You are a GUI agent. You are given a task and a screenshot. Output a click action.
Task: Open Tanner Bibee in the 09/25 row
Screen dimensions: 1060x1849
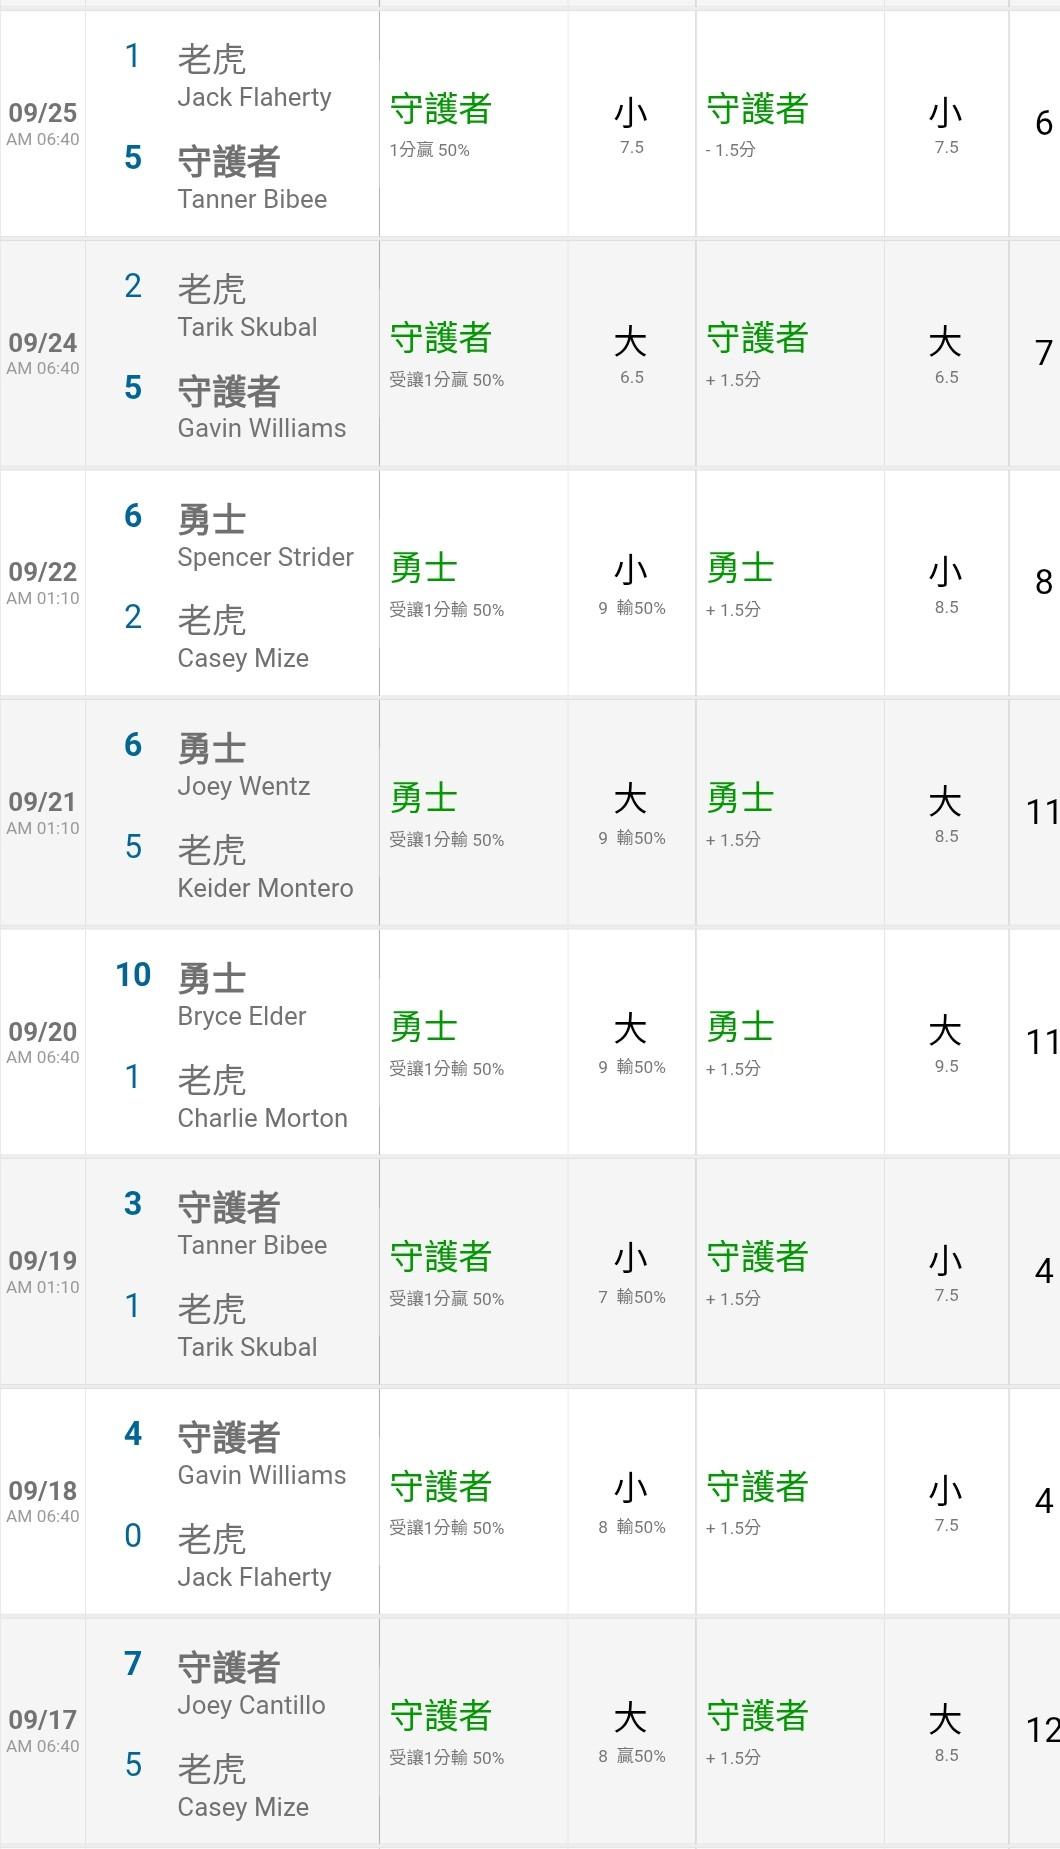252,199
